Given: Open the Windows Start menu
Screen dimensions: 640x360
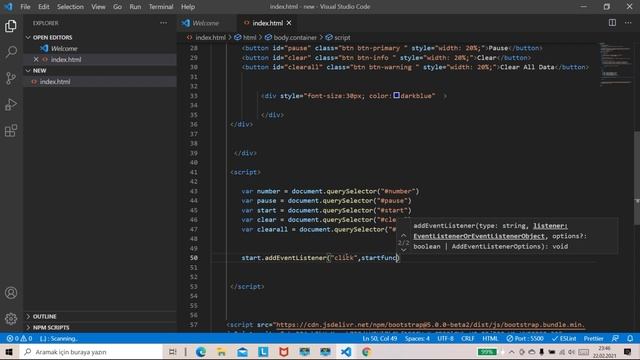Looking at the screenshot, I should tap(9, 352).
